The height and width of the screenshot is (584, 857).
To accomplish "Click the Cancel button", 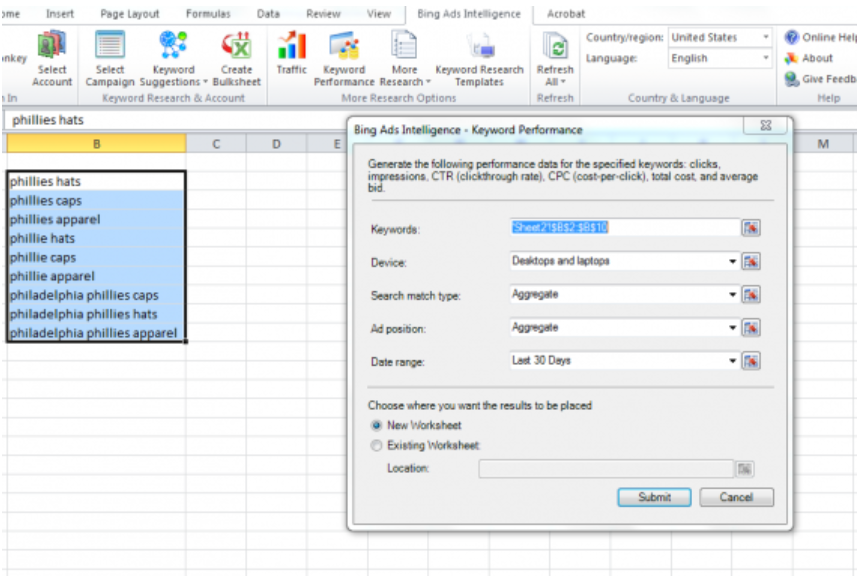I will coord(736,497).
